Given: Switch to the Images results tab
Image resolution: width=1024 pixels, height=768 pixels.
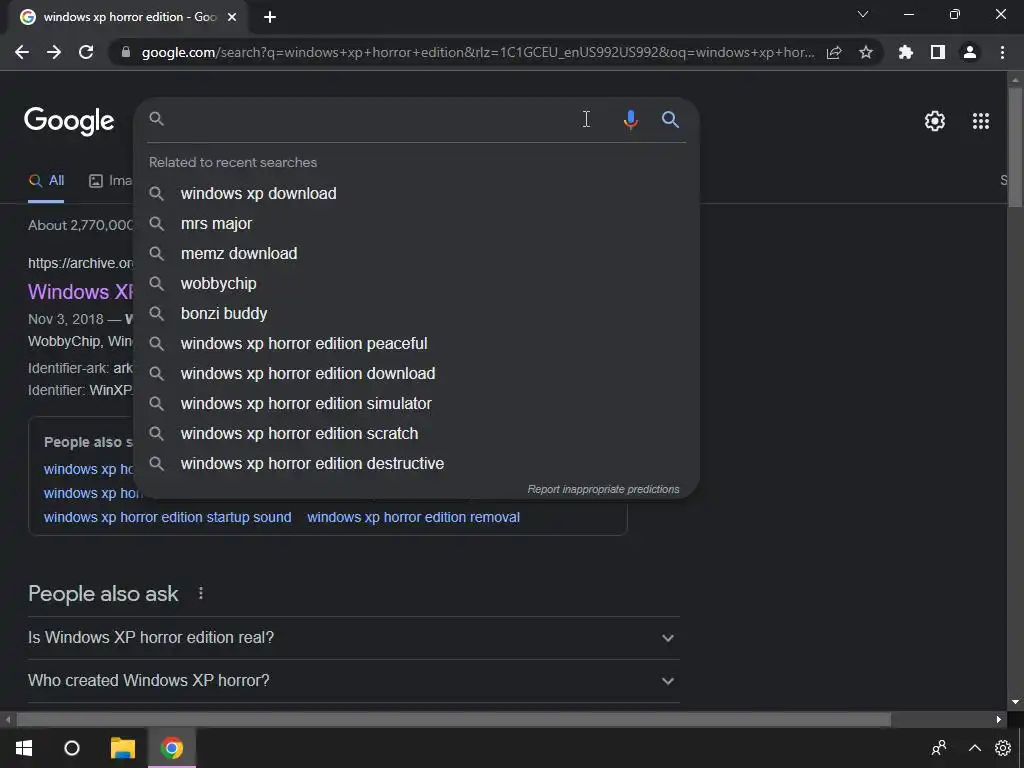Looking at the screenshot, I should point(110,181).
